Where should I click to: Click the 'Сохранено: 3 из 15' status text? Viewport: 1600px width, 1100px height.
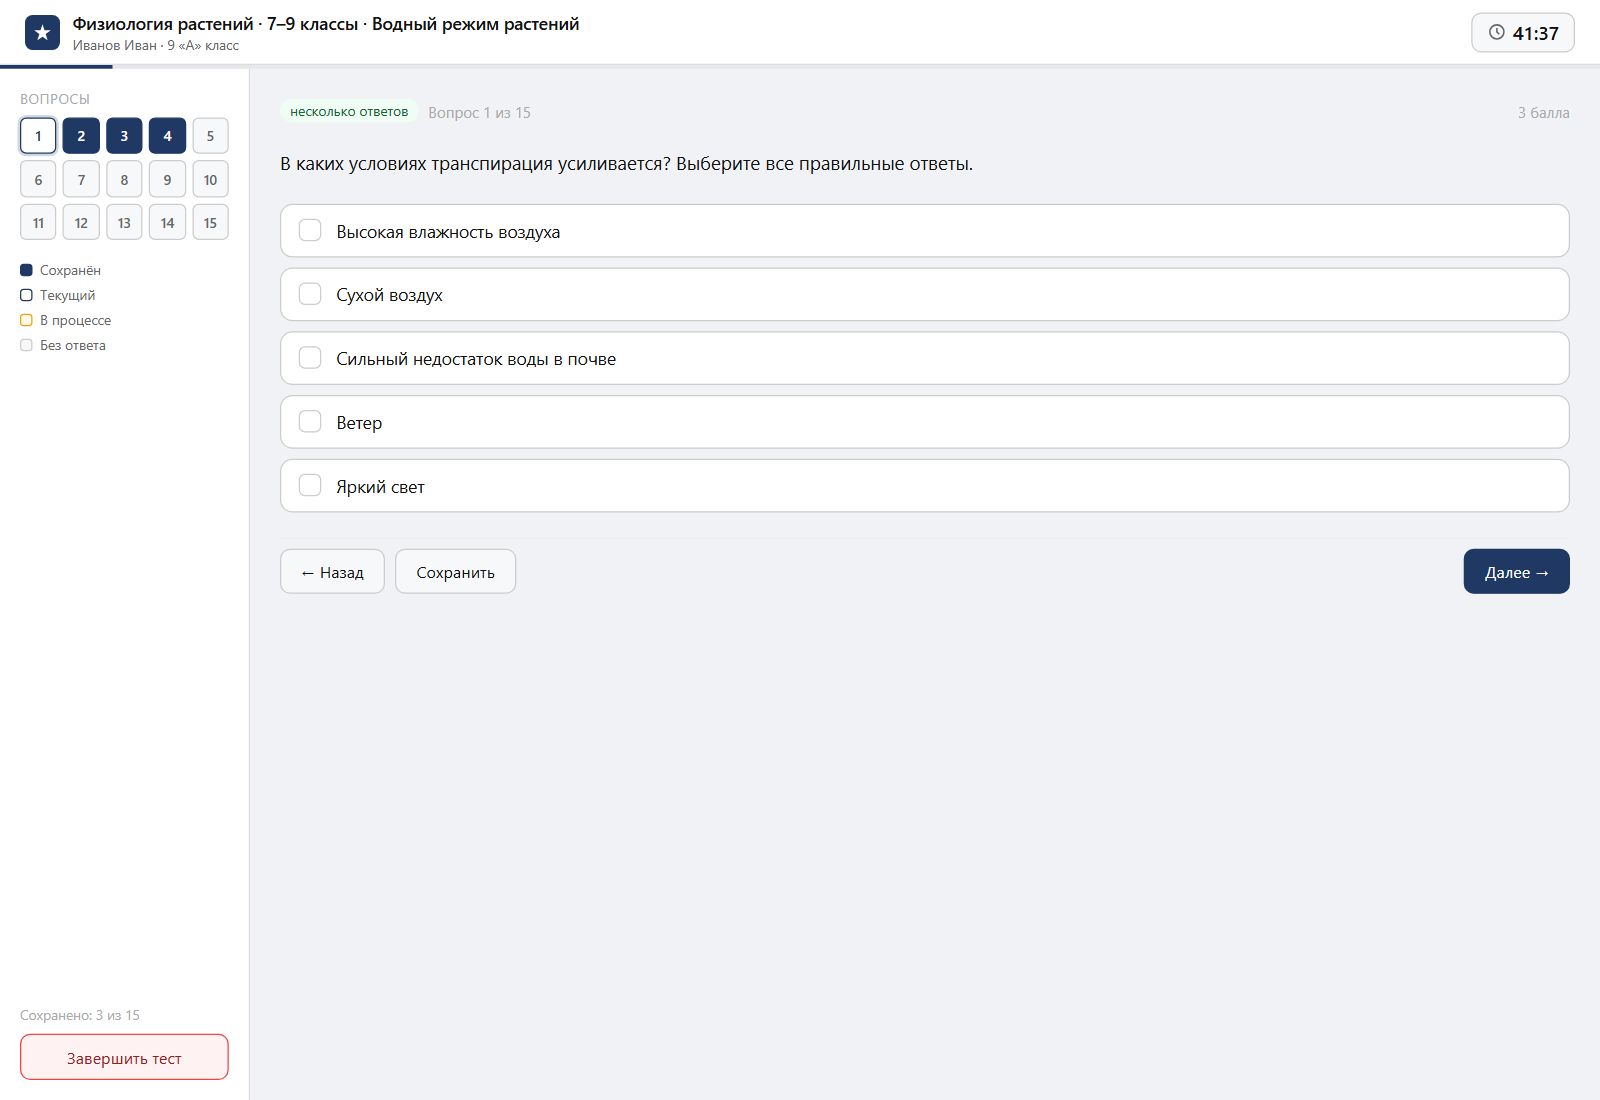80,1015
